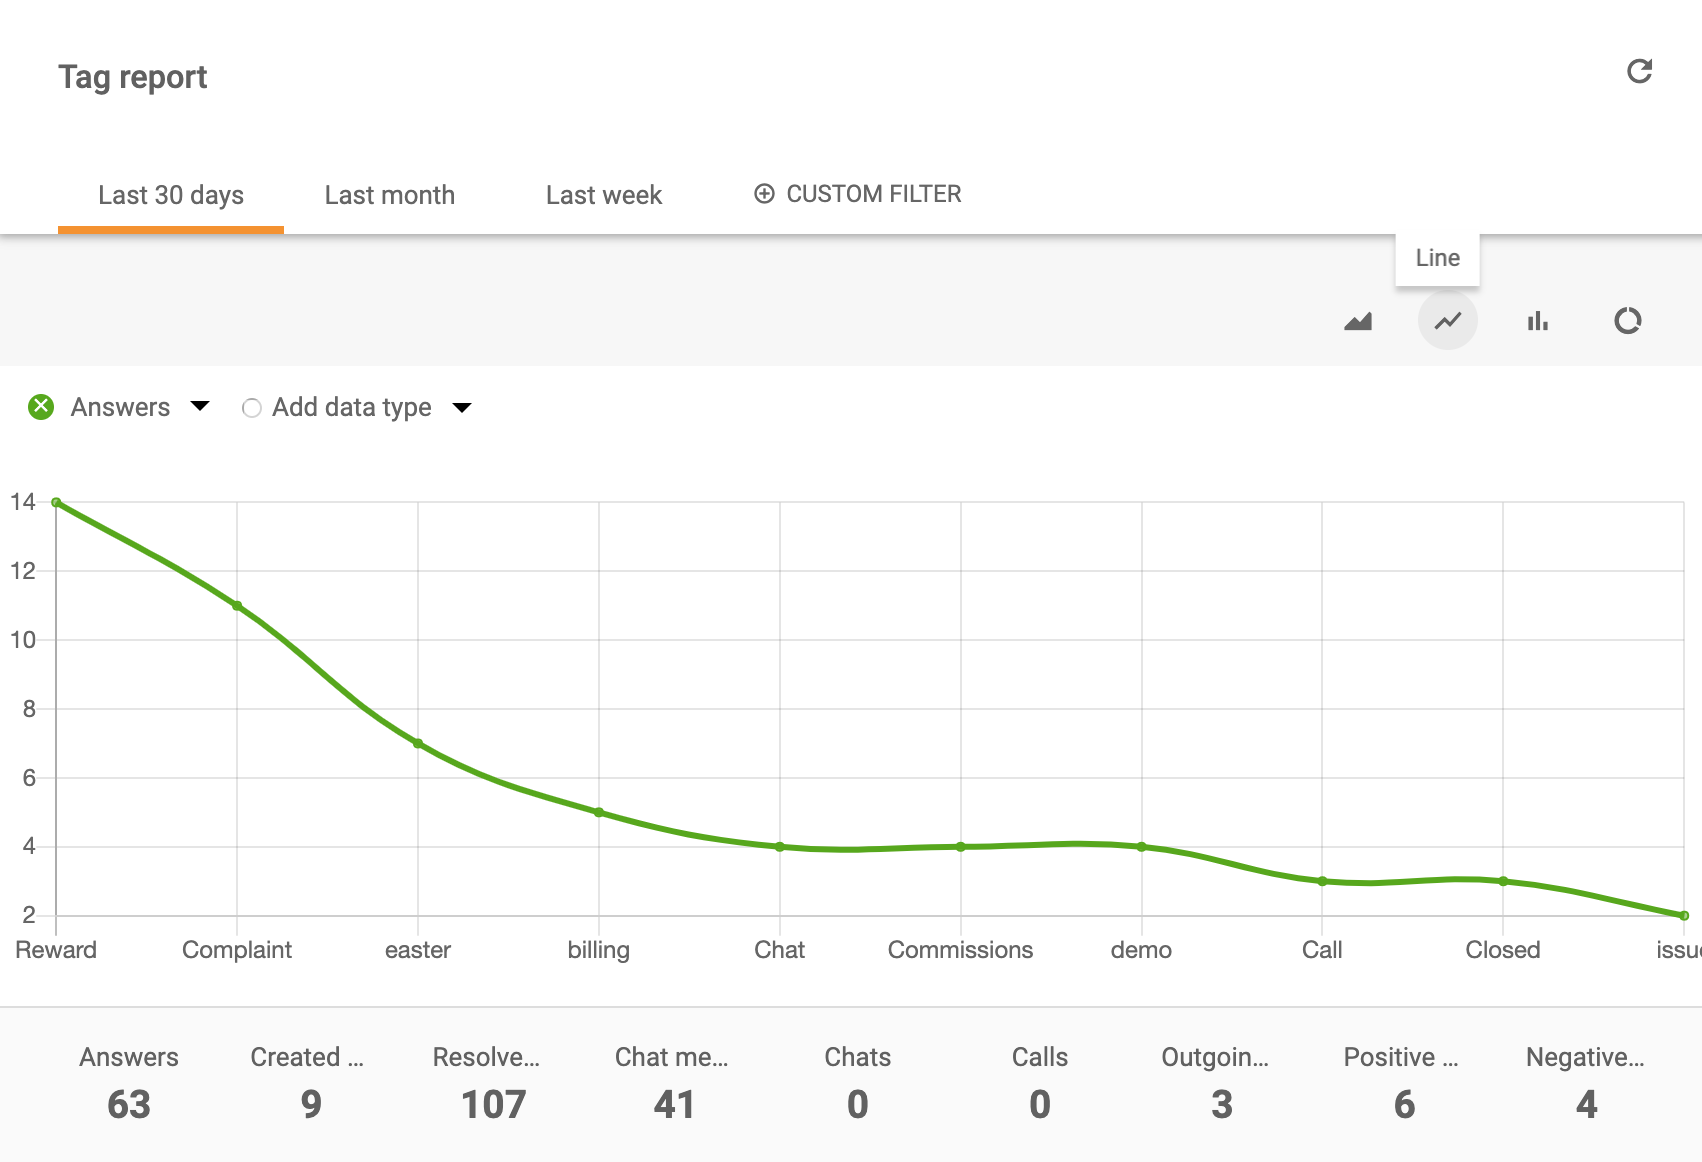Switch to area chart view

[x=1358, y=321]
